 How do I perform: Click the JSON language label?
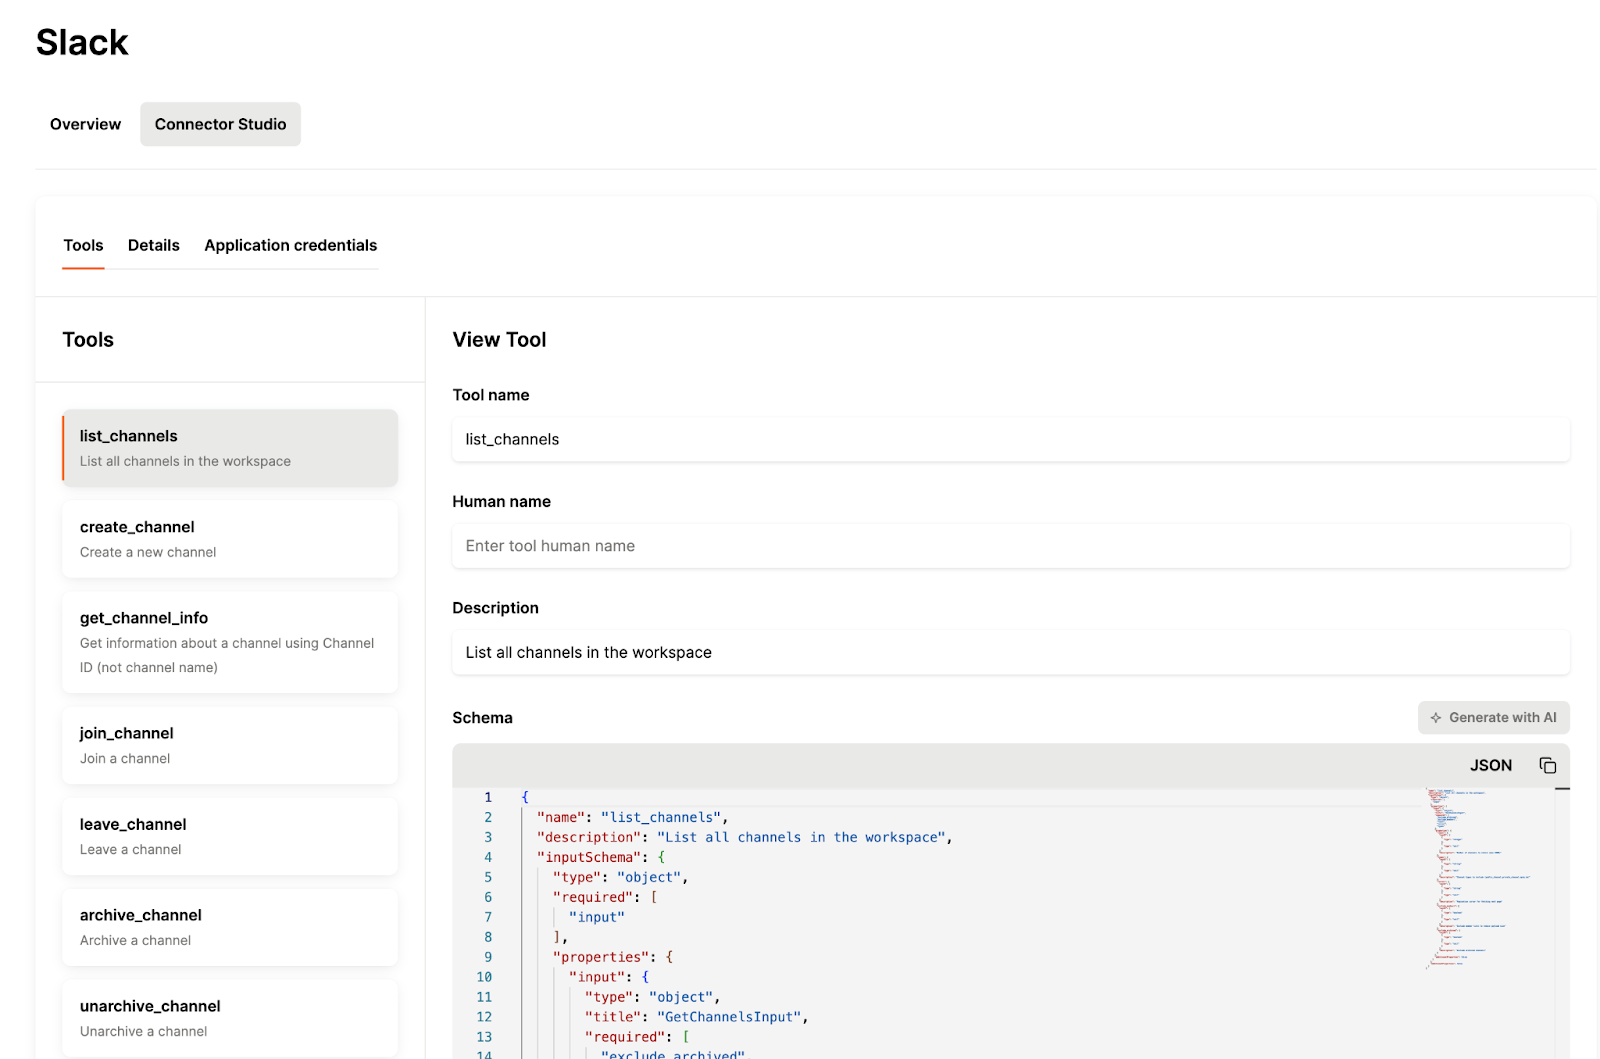[1490, 765]
